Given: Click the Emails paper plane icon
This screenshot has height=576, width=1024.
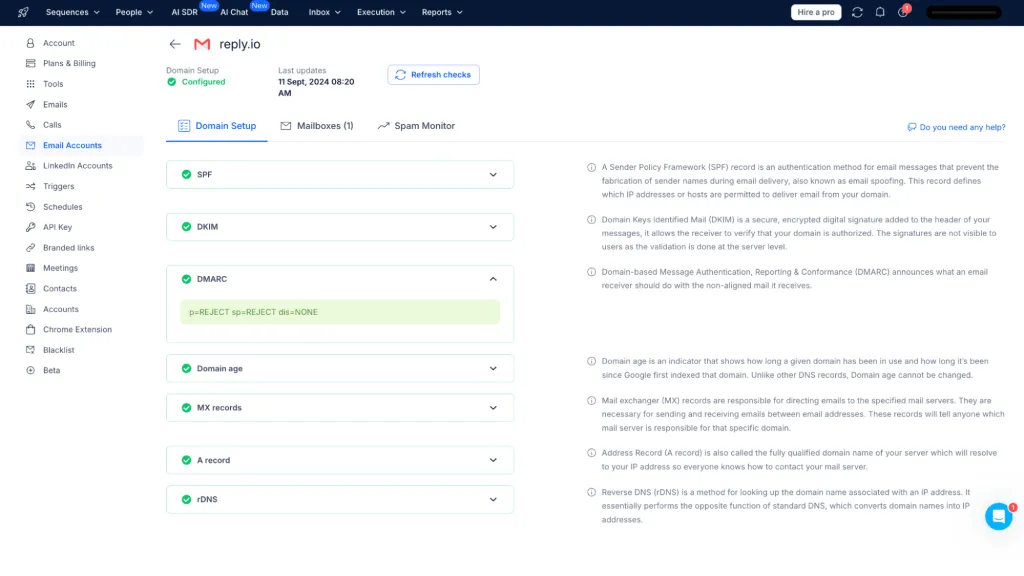Looking at the screenshot, I should [x=30, y=104].
